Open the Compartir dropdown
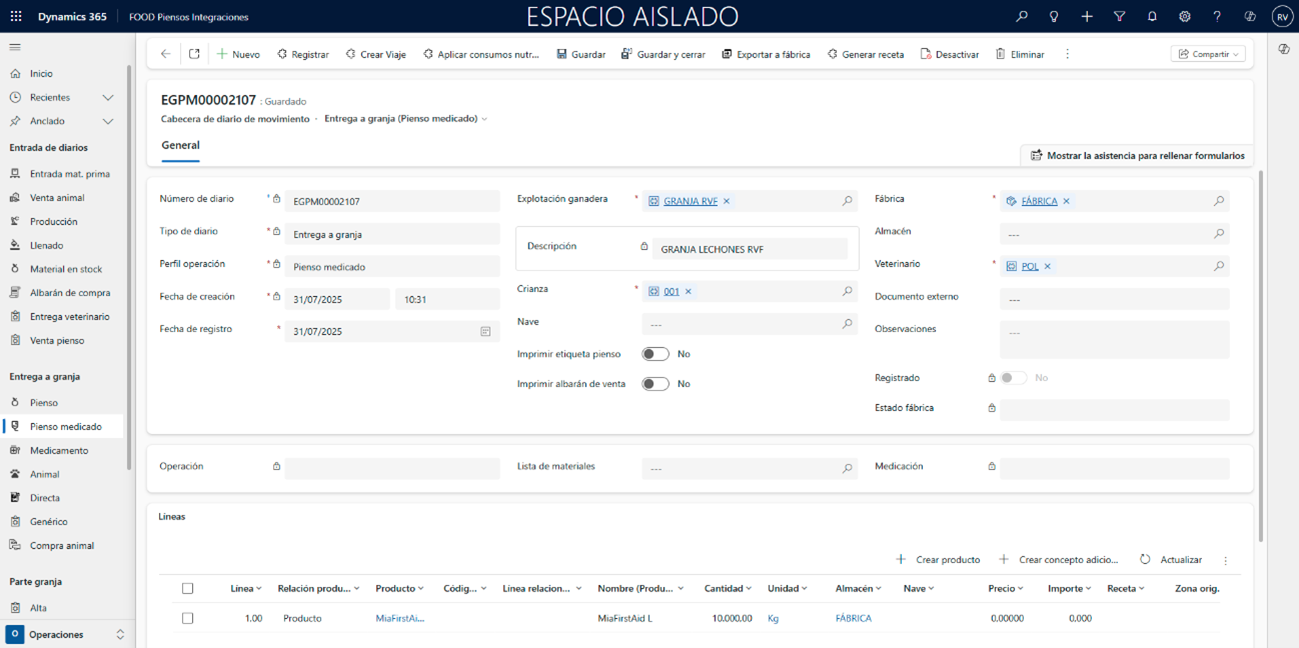The height and width of the screenshot is (648, 1299). click(1208, 54)
